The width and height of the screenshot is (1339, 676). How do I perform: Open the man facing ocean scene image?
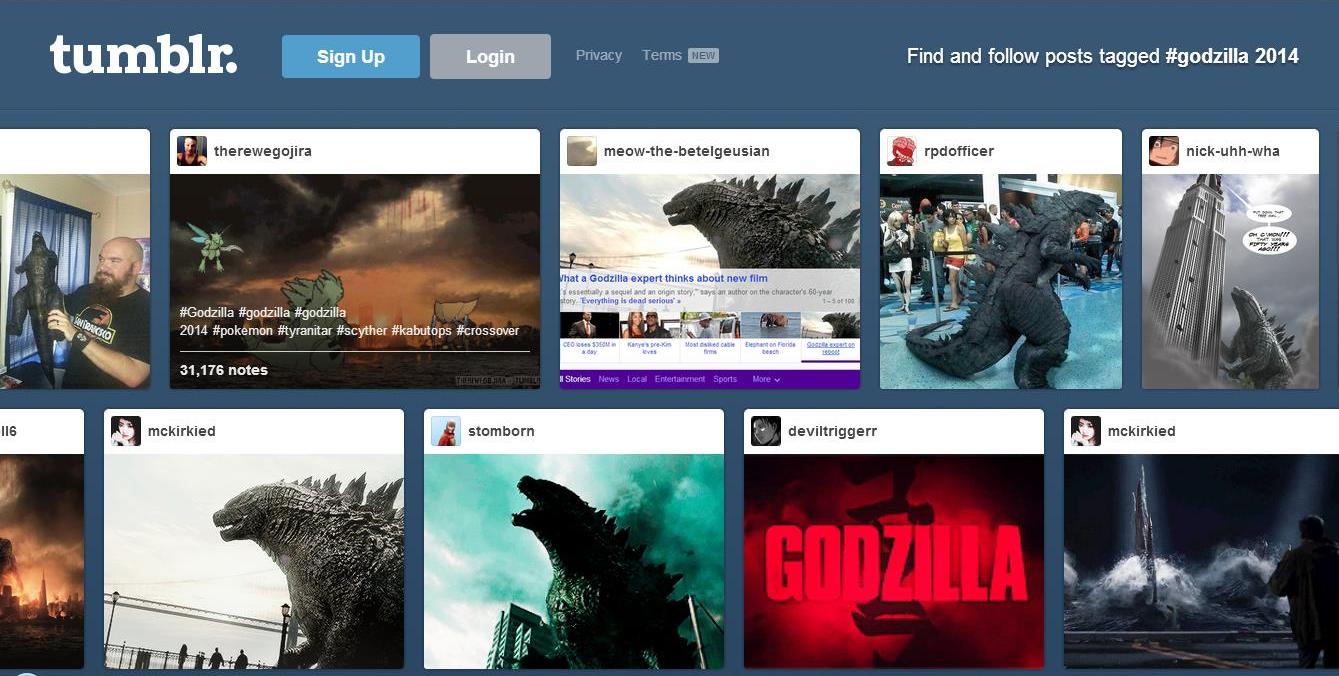pos(1201,561)
